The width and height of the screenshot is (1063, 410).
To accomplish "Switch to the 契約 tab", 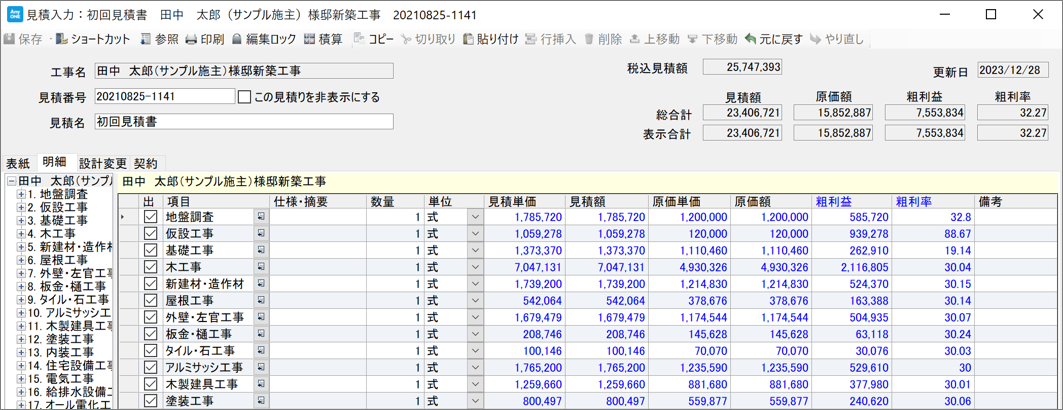I will (x=146, y=164).
